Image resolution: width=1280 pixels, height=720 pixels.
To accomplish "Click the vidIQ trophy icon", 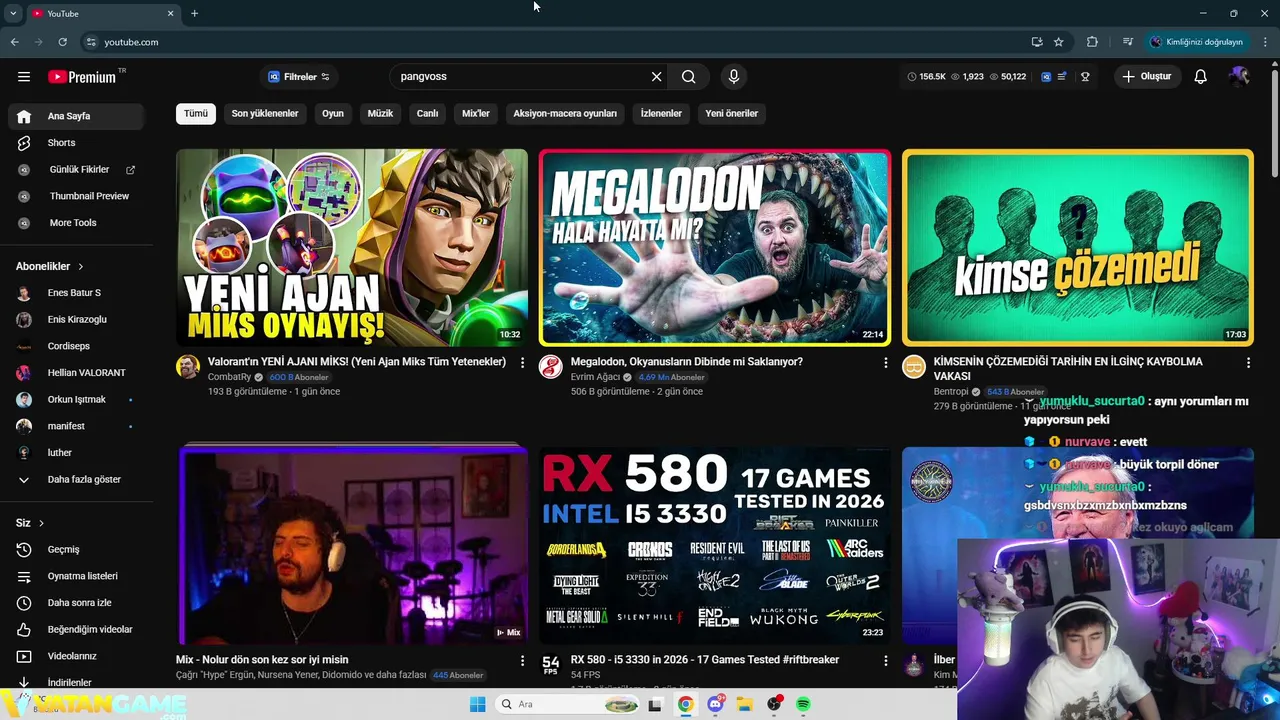I will click(1085, 77).
